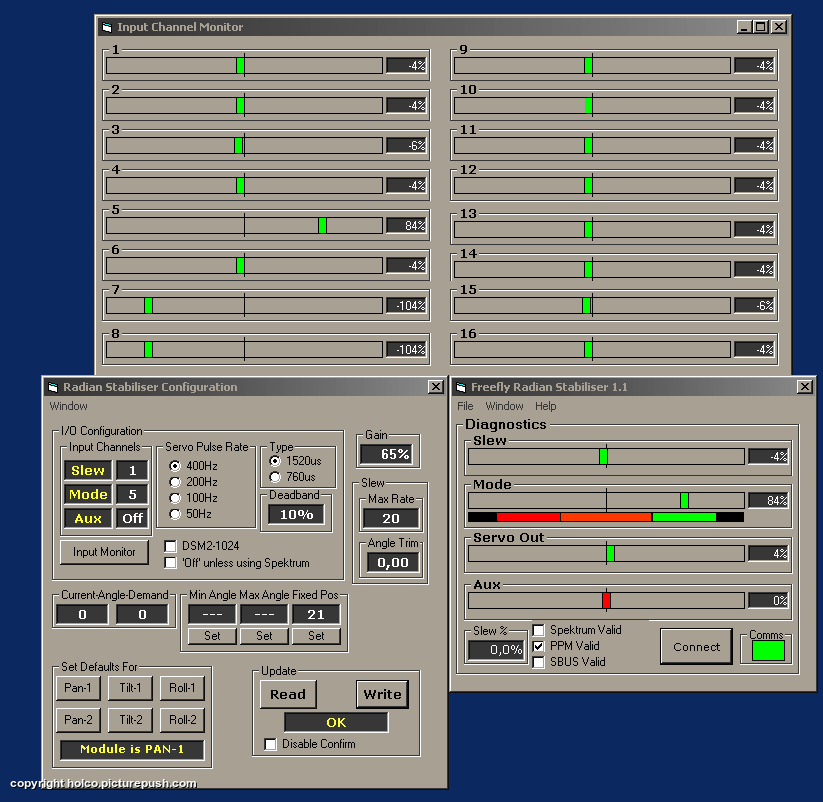
Task: Click the Radian Stabiliser Configuration title icon
Action: (x=53, y=387)
